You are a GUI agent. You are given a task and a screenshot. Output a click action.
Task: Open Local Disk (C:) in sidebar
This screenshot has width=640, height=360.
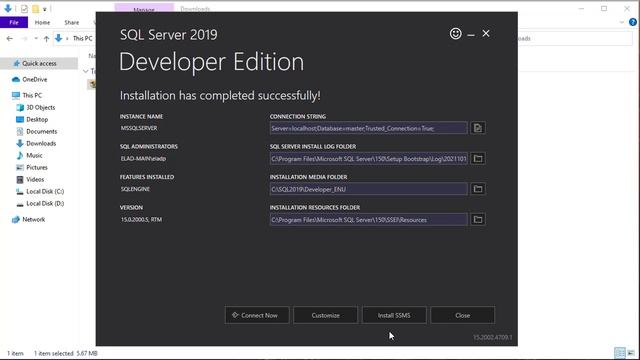[x=45, y=191]
